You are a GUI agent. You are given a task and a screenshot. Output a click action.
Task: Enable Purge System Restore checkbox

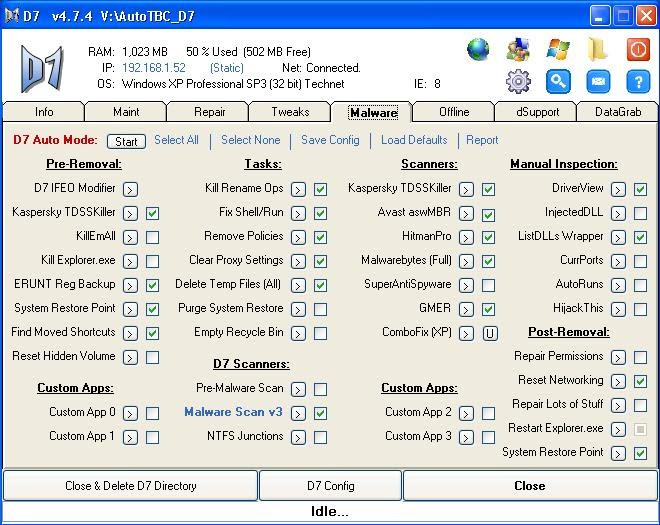click(x=320, y=309)
